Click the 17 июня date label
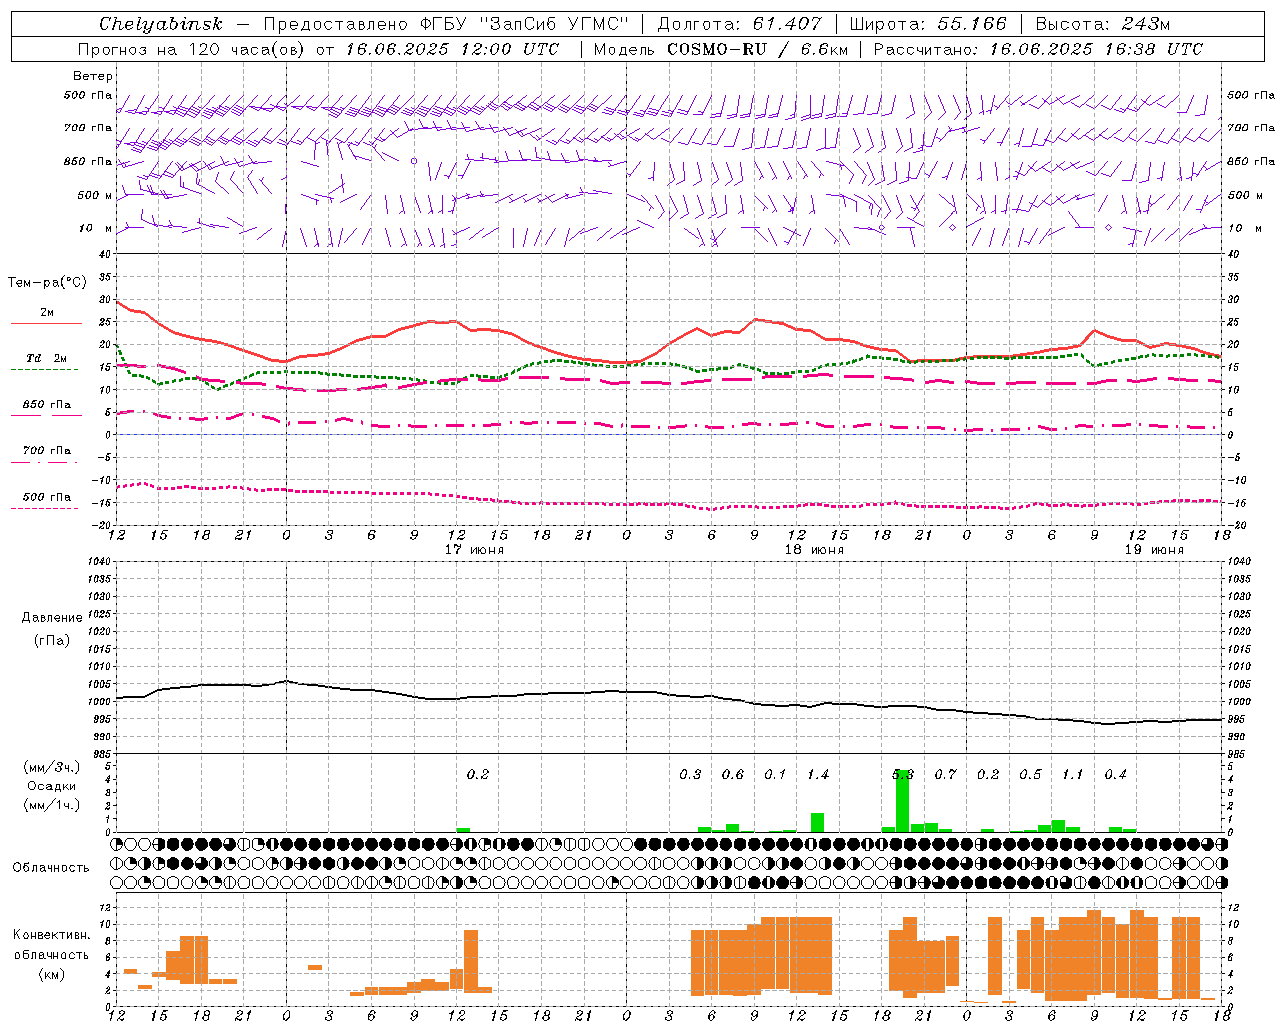This screenshot has width=1280, height=1024. [x=475, y=550]
